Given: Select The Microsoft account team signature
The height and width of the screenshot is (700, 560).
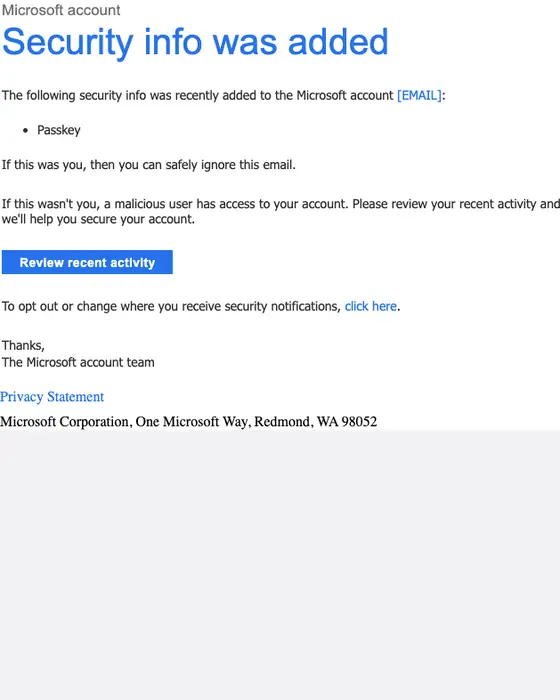Looking at the screenshot, I should point(78,362).
